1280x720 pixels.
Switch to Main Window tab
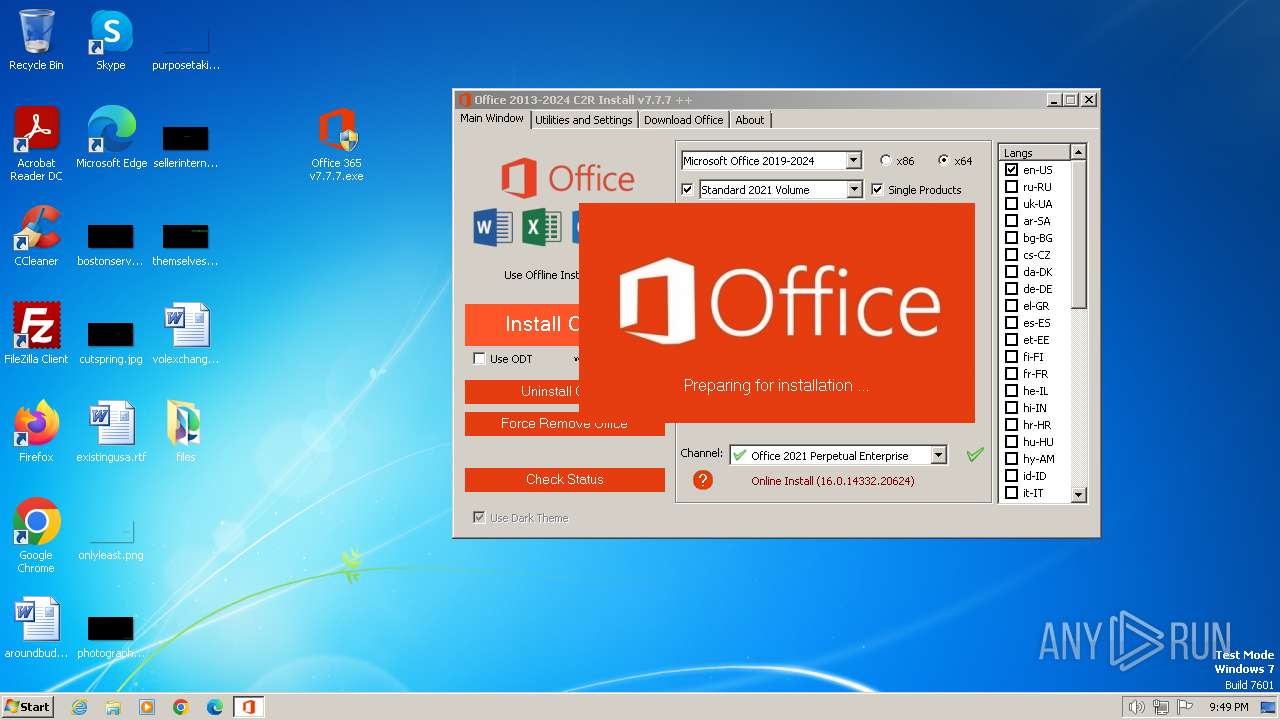click(x=491, y=118)
